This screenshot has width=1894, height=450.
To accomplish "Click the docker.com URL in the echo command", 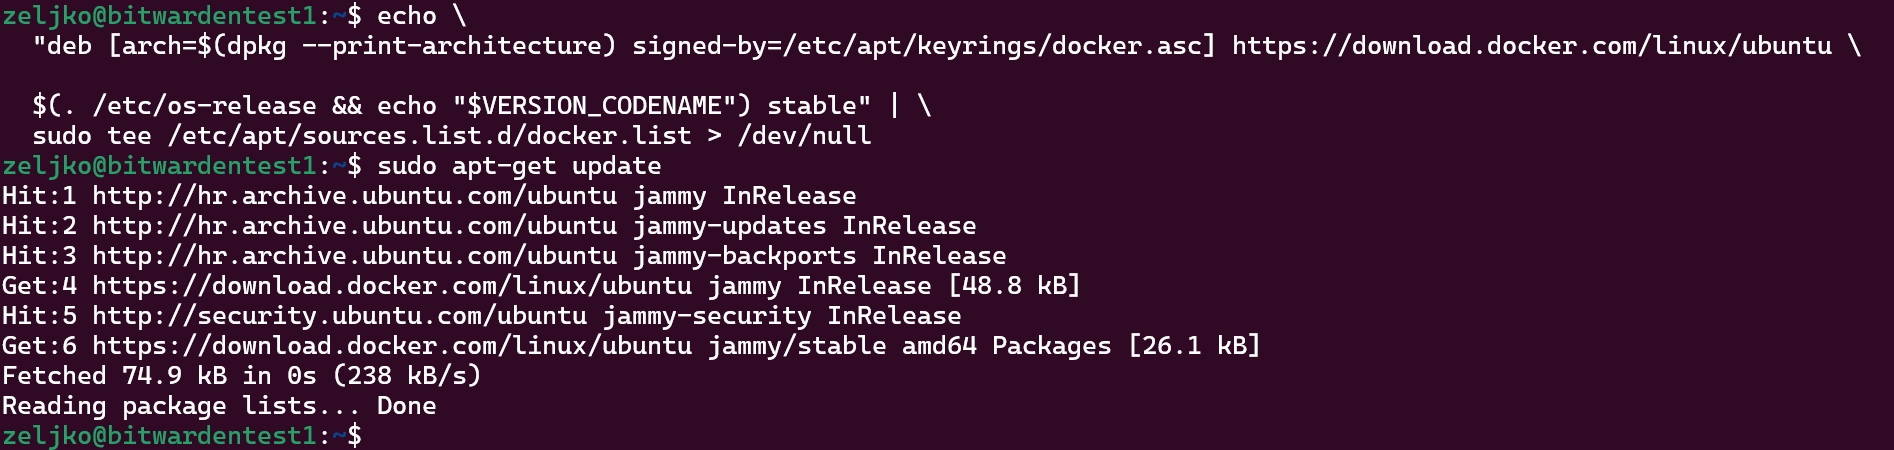I will point(1532,46).
